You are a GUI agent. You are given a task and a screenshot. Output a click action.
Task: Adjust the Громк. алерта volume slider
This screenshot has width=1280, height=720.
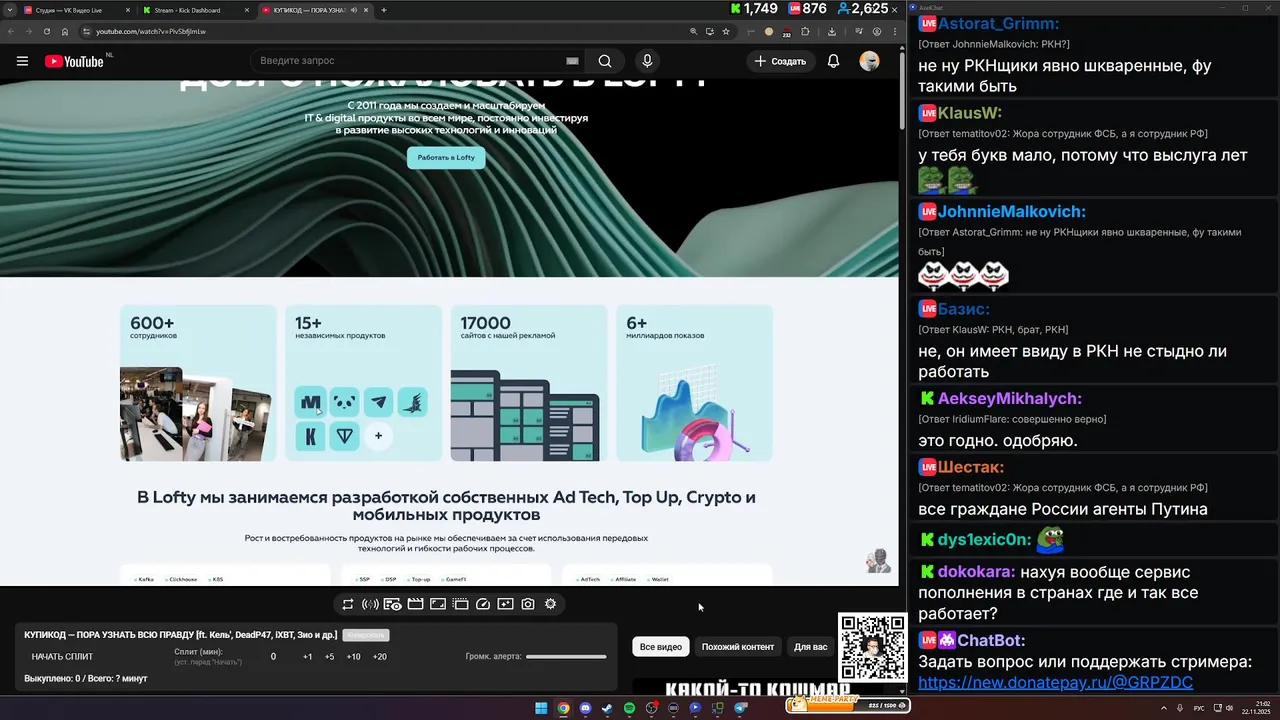(566, 657)
